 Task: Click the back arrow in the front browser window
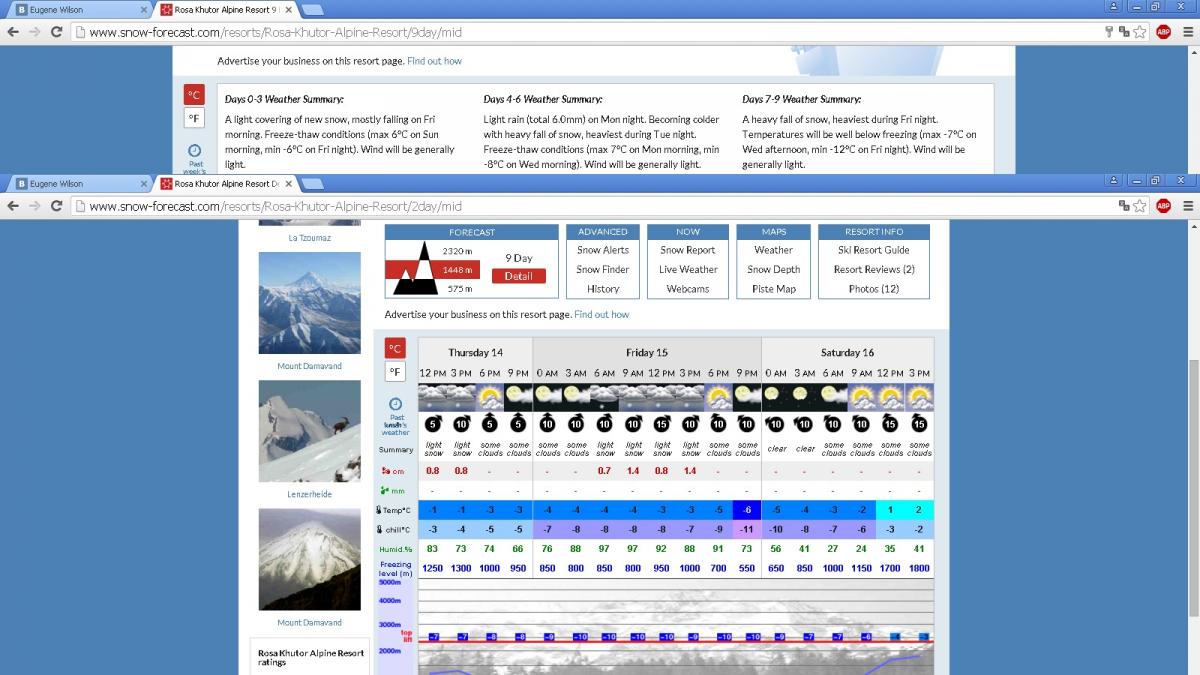(13, 206)
